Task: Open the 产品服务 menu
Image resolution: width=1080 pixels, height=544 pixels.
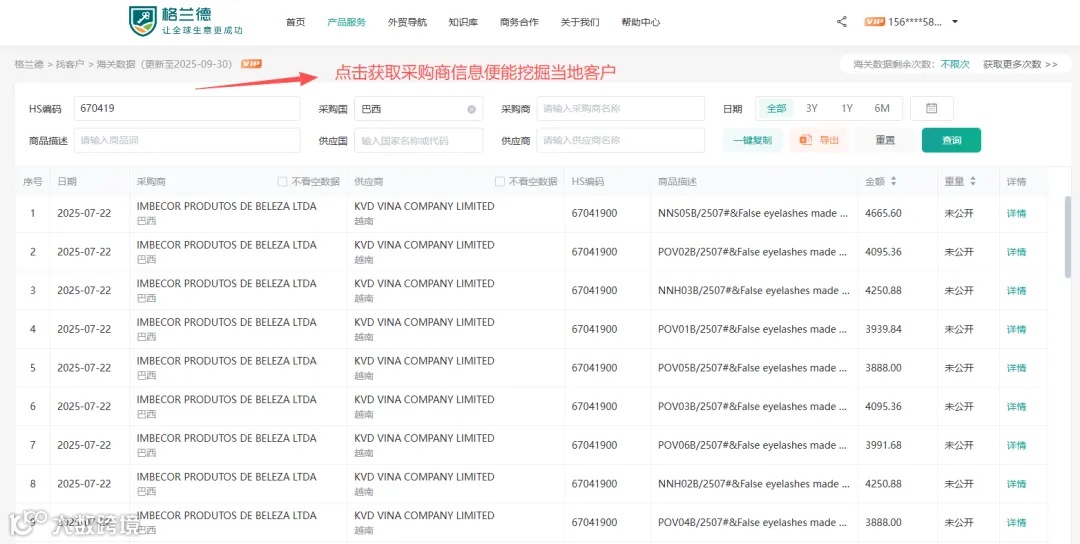Action: click(x=346, y=22)
